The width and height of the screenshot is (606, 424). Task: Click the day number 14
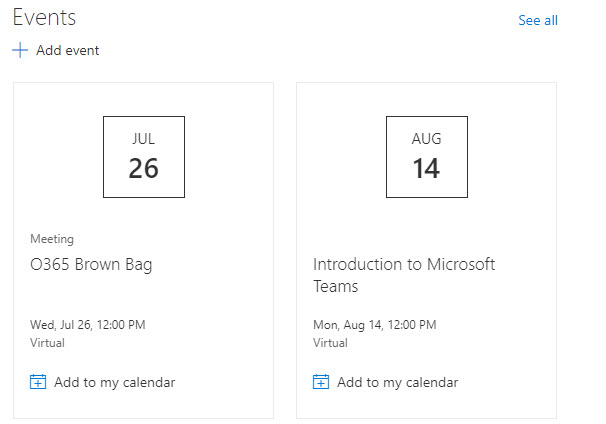pos(426,168)
